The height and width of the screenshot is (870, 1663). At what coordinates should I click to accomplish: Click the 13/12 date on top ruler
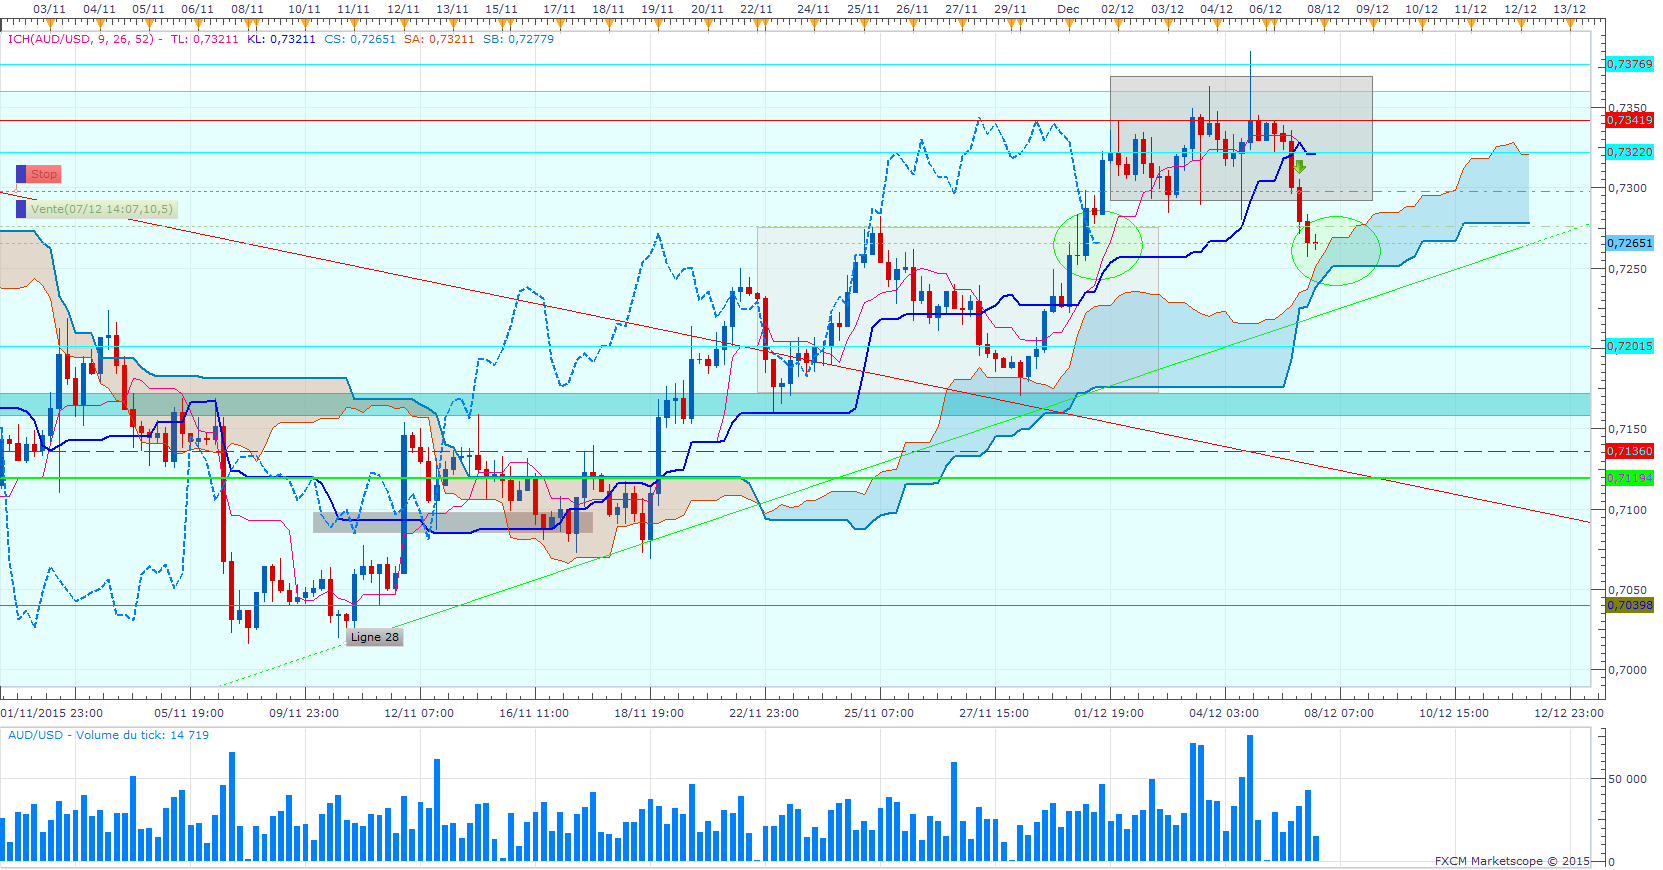tap(1569, 9)
